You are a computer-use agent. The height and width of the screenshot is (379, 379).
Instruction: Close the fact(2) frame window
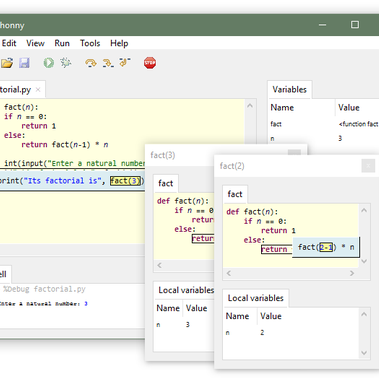point(368,166)
